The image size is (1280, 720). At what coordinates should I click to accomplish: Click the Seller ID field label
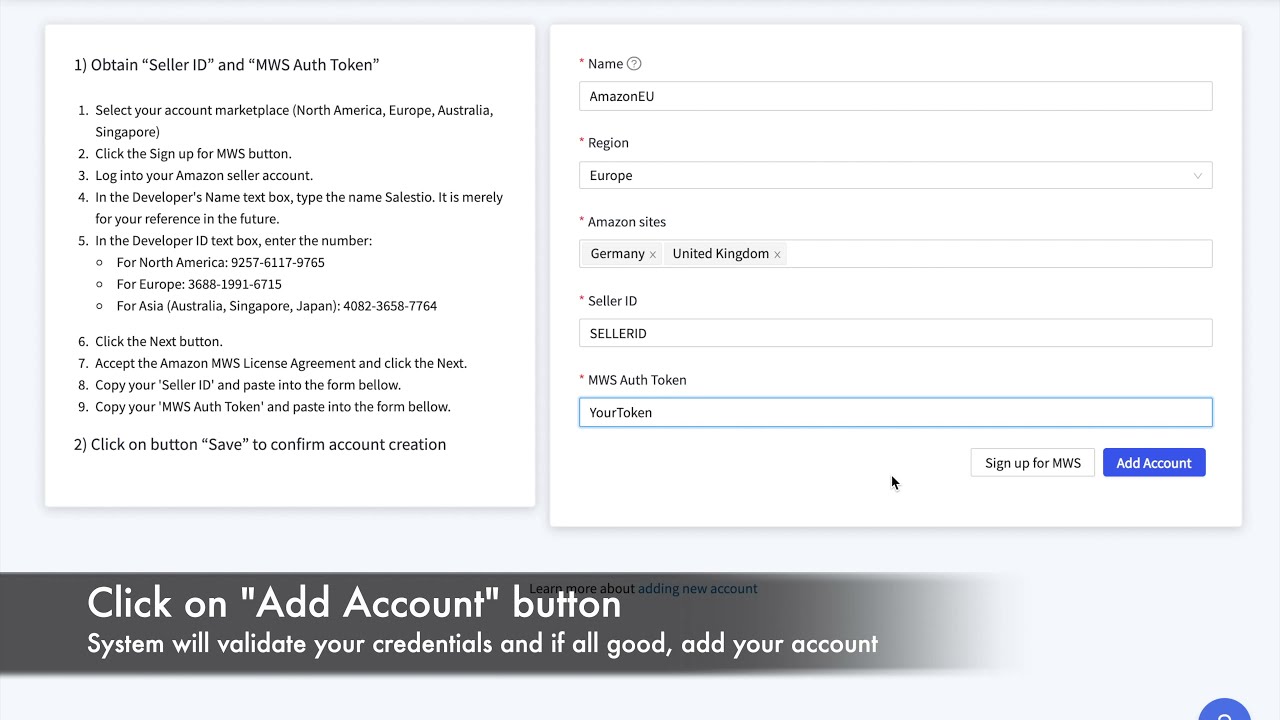[612, 301]
